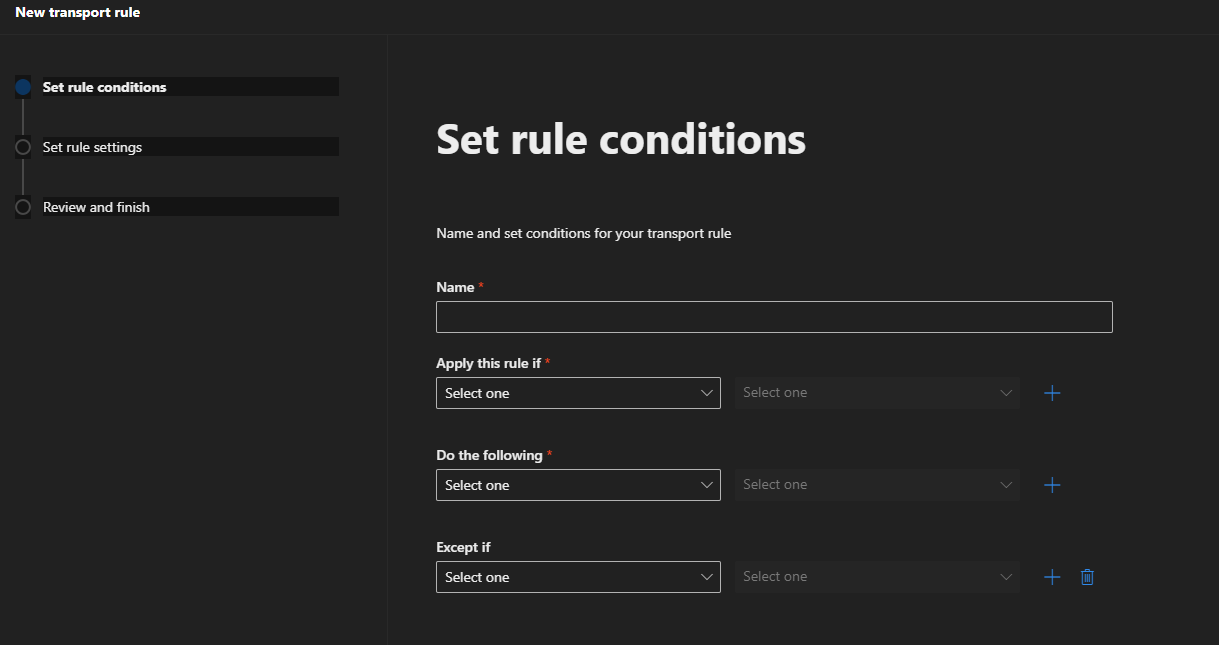Click the Set rule conditions step circle

click(23, 87)
